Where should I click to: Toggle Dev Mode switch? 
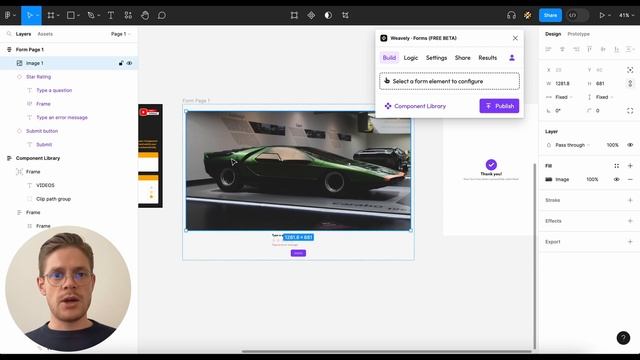[x=577, y=16]
